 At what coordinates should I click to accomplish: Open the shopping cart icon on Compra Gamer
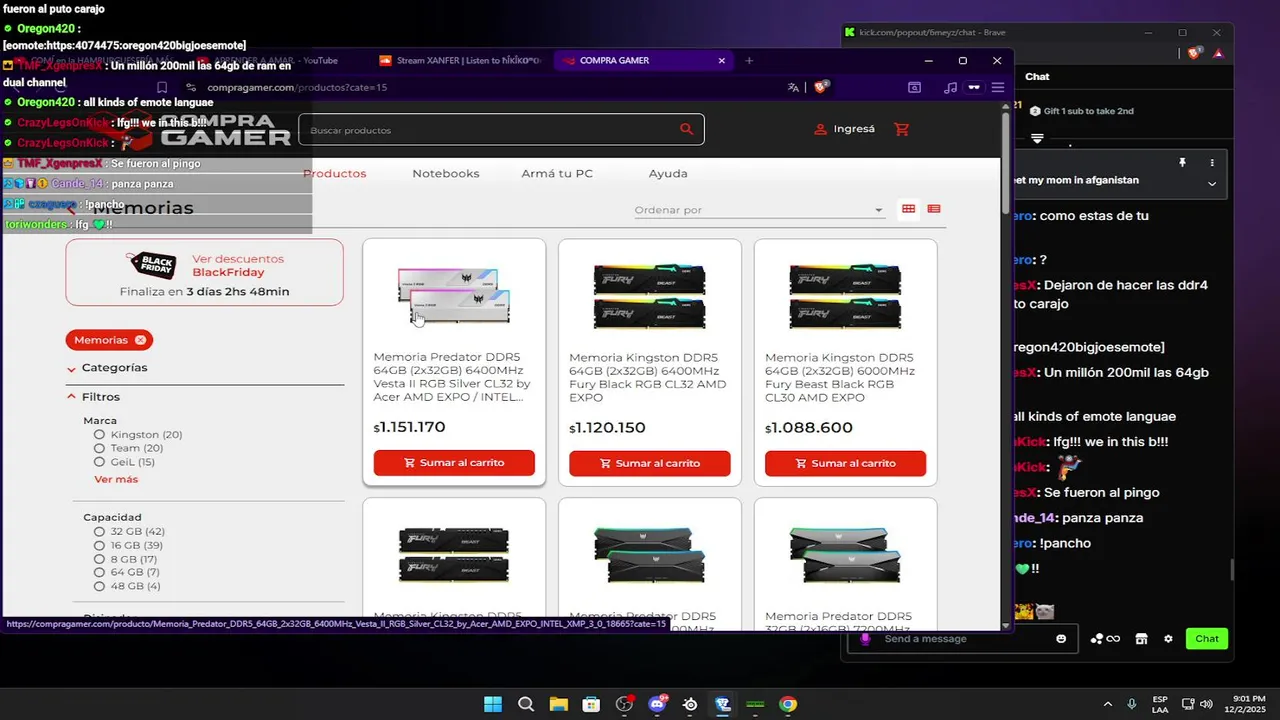pos(902,129)
